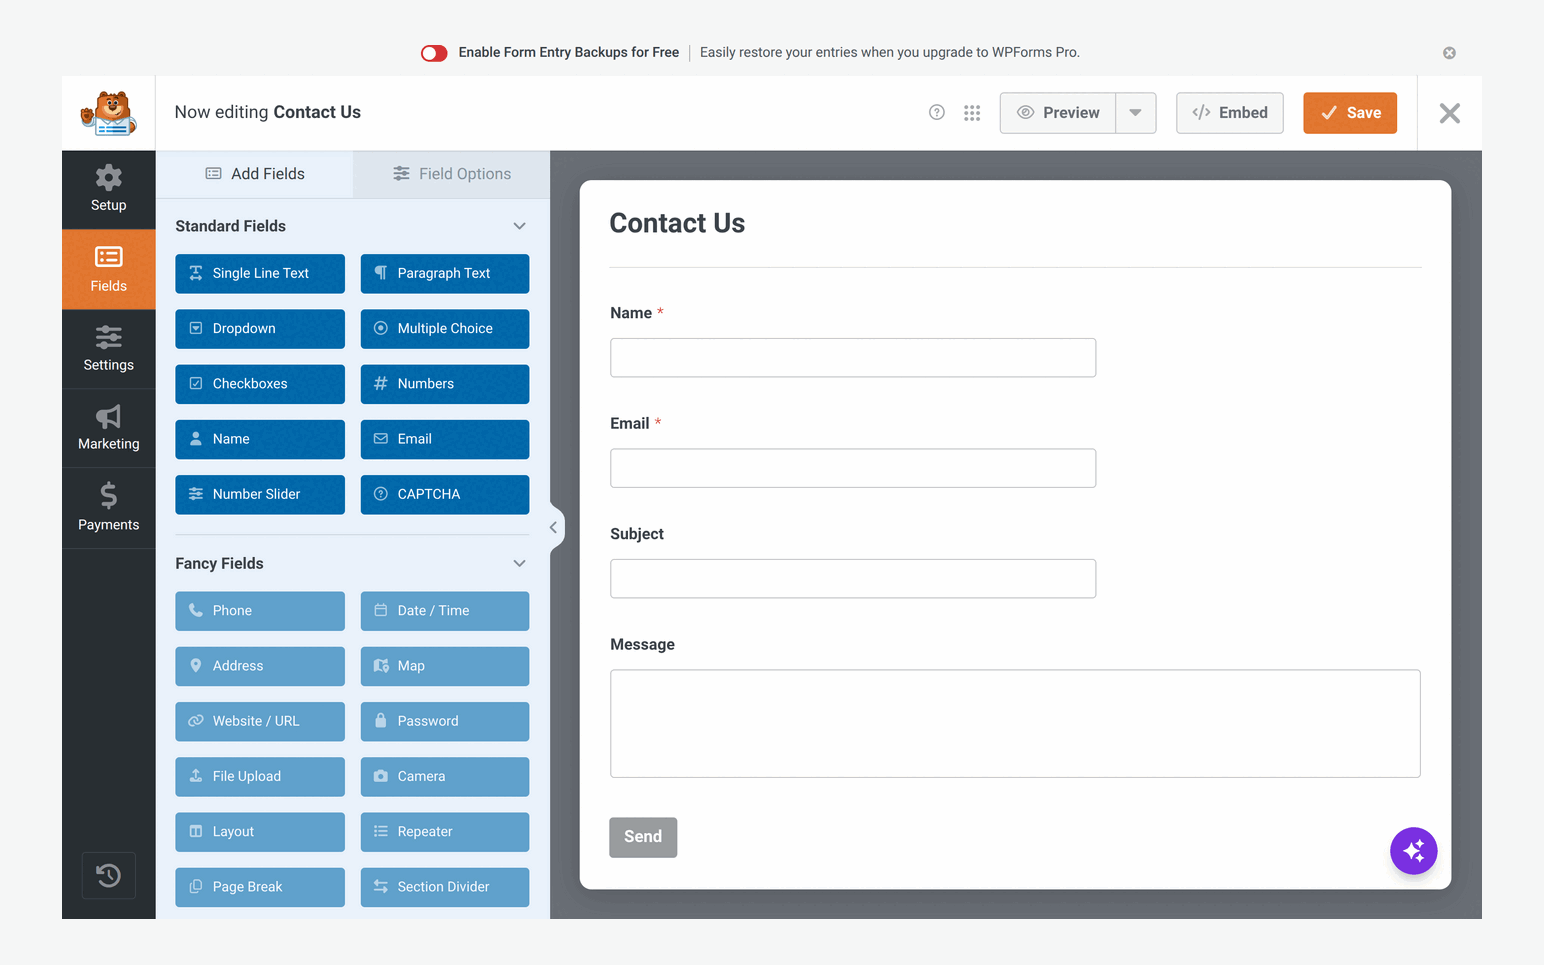Click the Embed button

pos(1230,113)
